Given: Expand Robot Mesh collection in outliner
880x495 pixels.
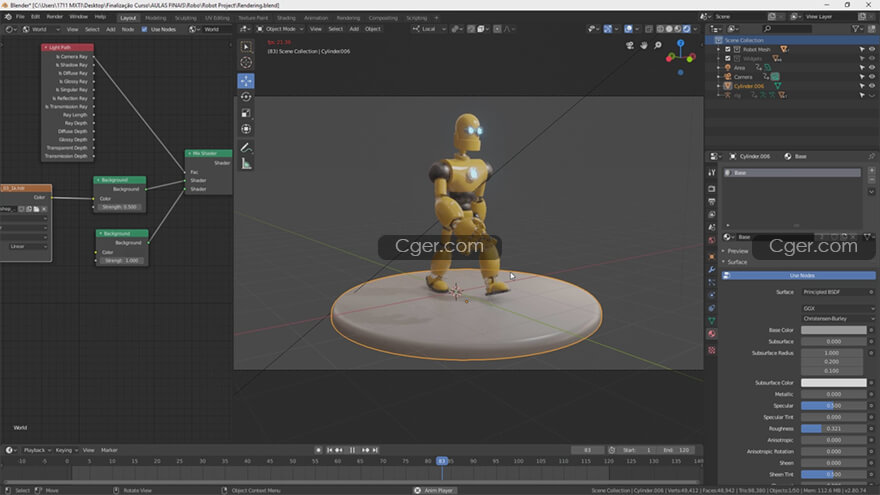Looking at the screenshot, I should tap(718, 49).
